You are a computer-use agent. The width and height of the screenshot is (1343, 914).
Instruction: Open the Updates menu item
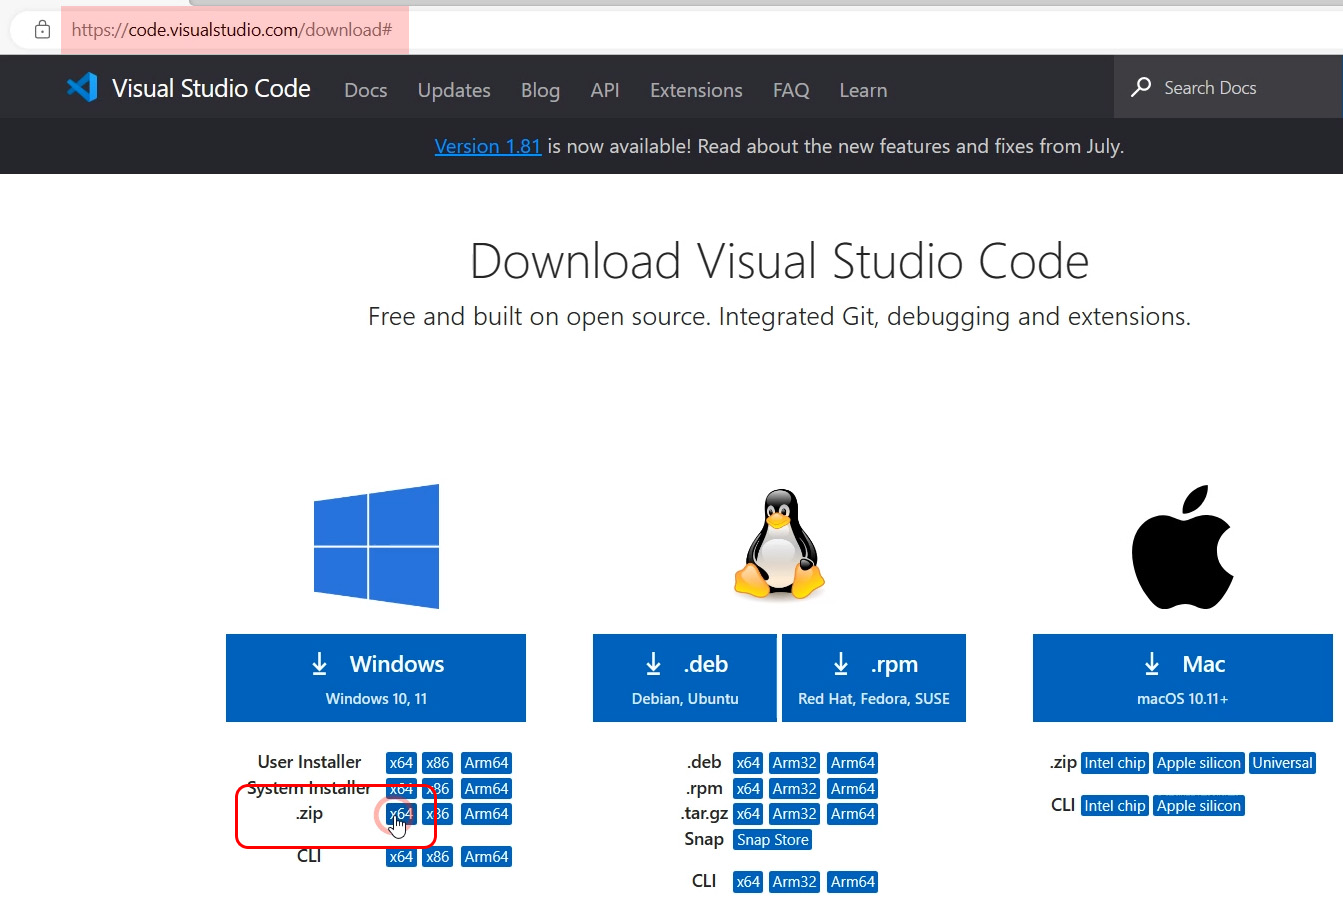pyautogui.click(x=454, y=90)
